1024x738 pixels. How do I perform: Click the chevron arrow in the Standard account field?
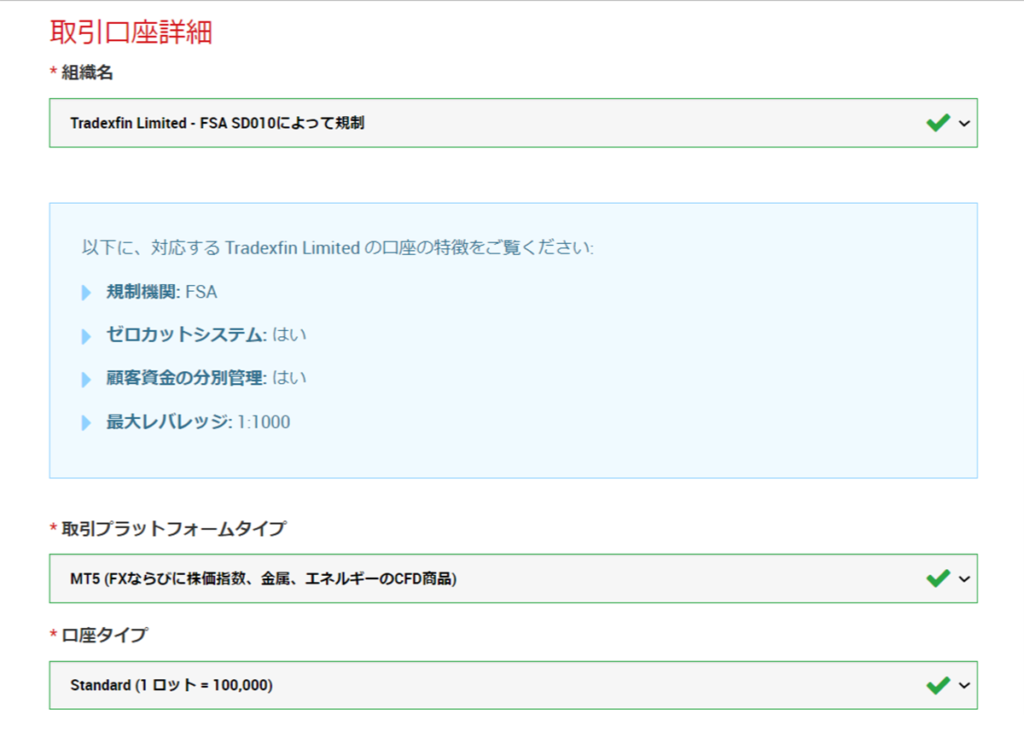964,686
